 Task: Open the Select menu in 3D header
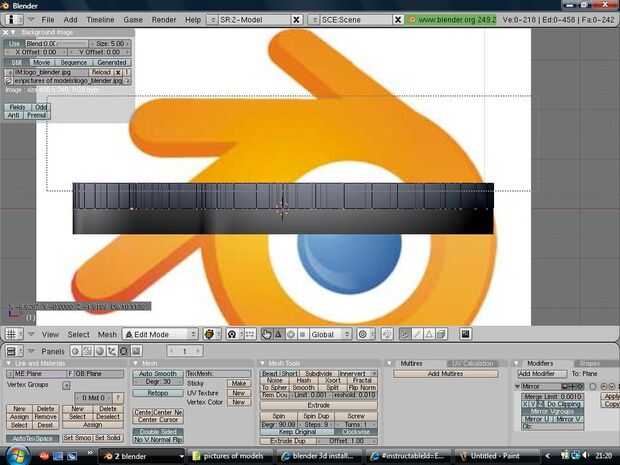78,334
